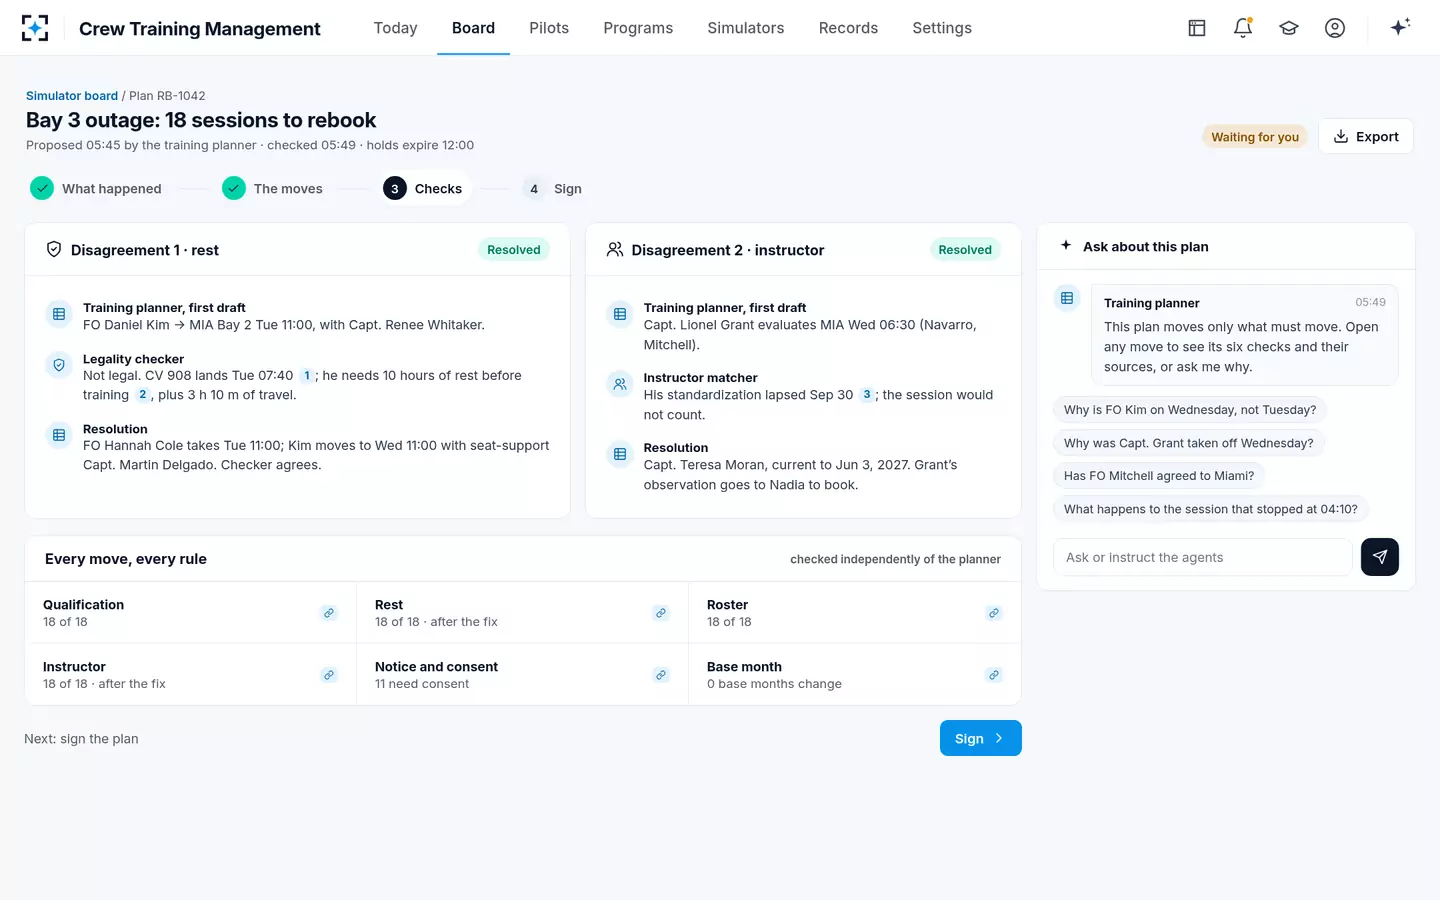Click the graduation cap training icon
Screen dimensions: 1440x900
1289,28
